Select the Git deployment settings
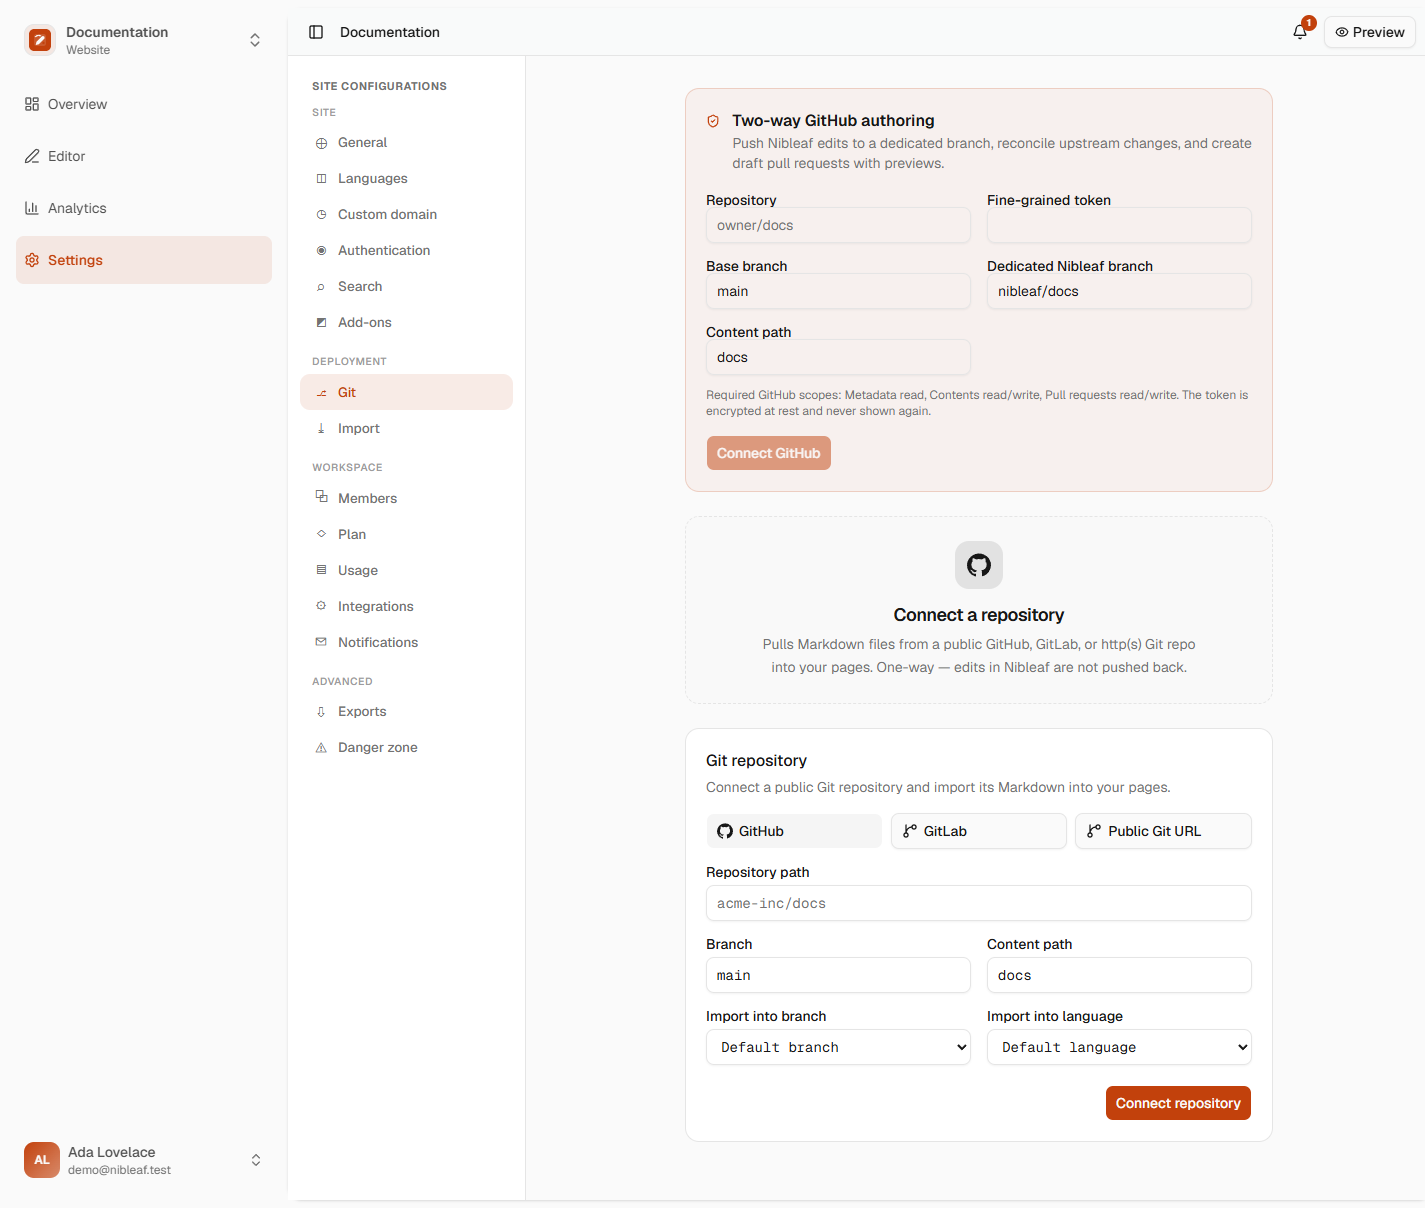The image size is (1425, 1208). pos(406,392)
